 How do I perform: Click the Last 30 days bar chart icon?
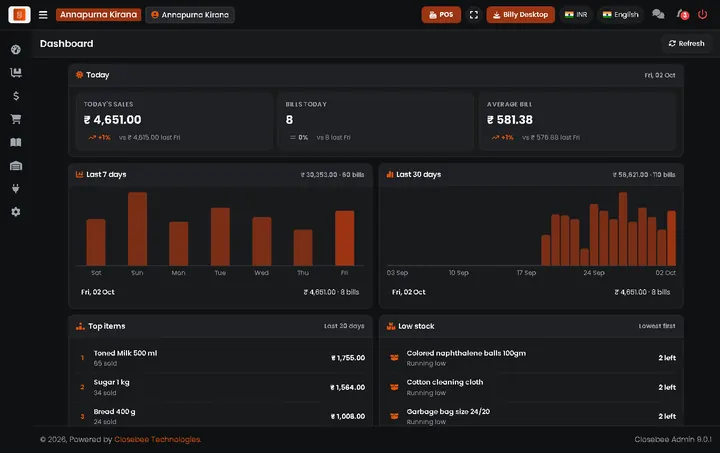(390, 174)
